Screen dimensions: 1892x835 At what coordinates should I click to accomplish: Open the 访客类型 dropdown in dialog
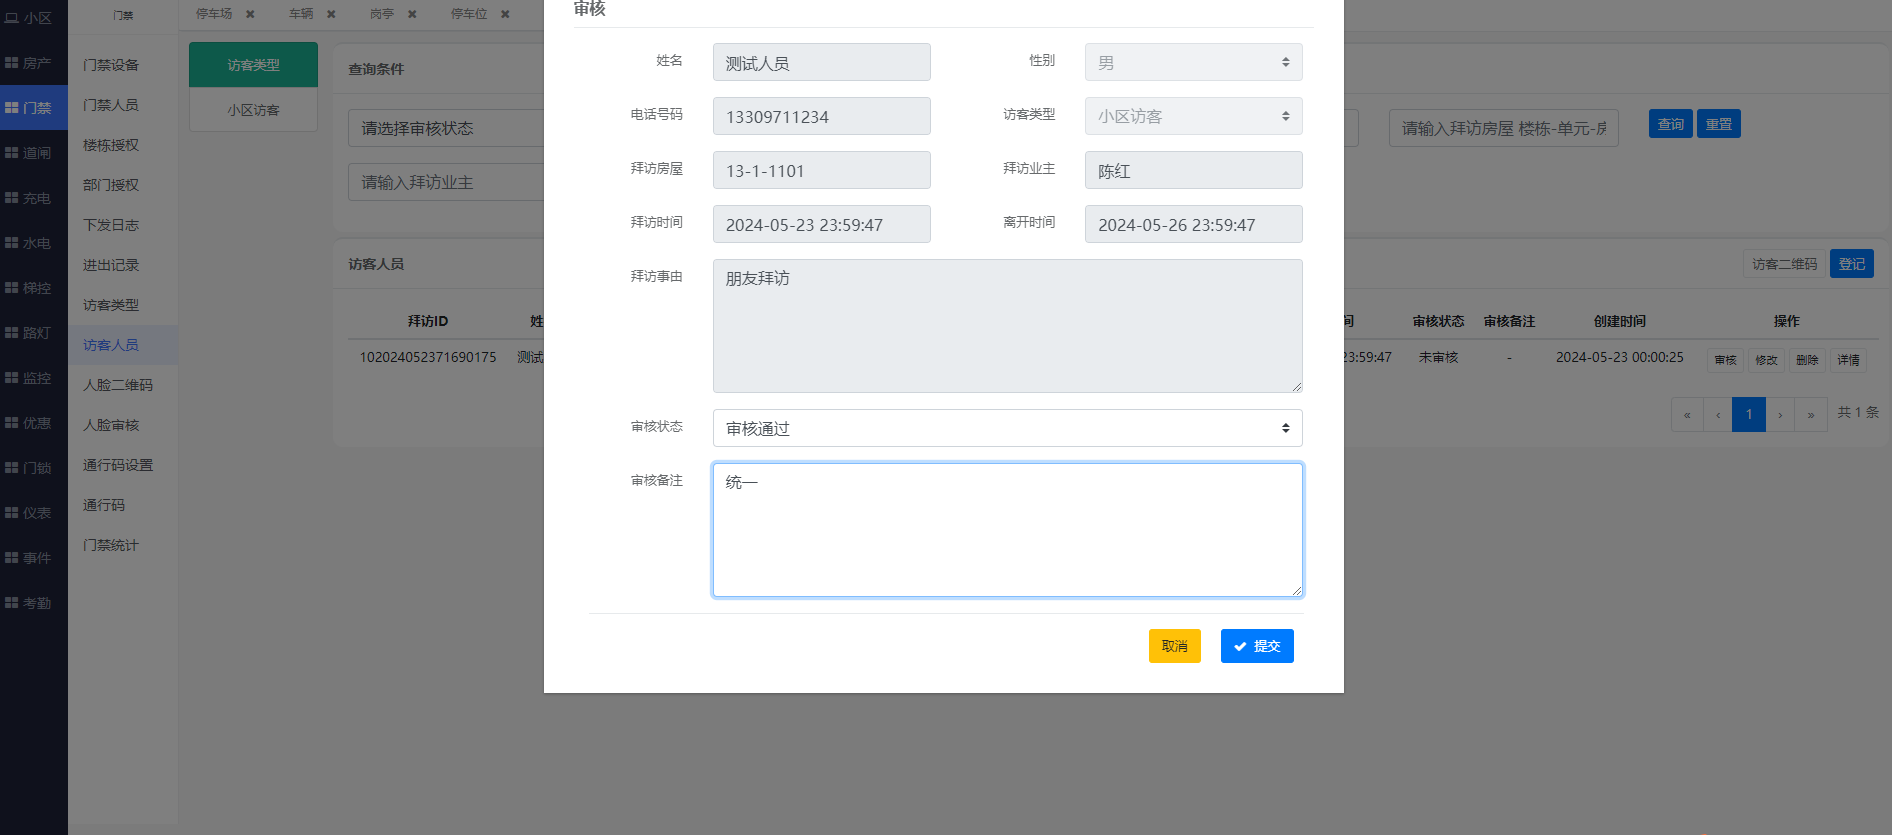(x=1193, y=116)
